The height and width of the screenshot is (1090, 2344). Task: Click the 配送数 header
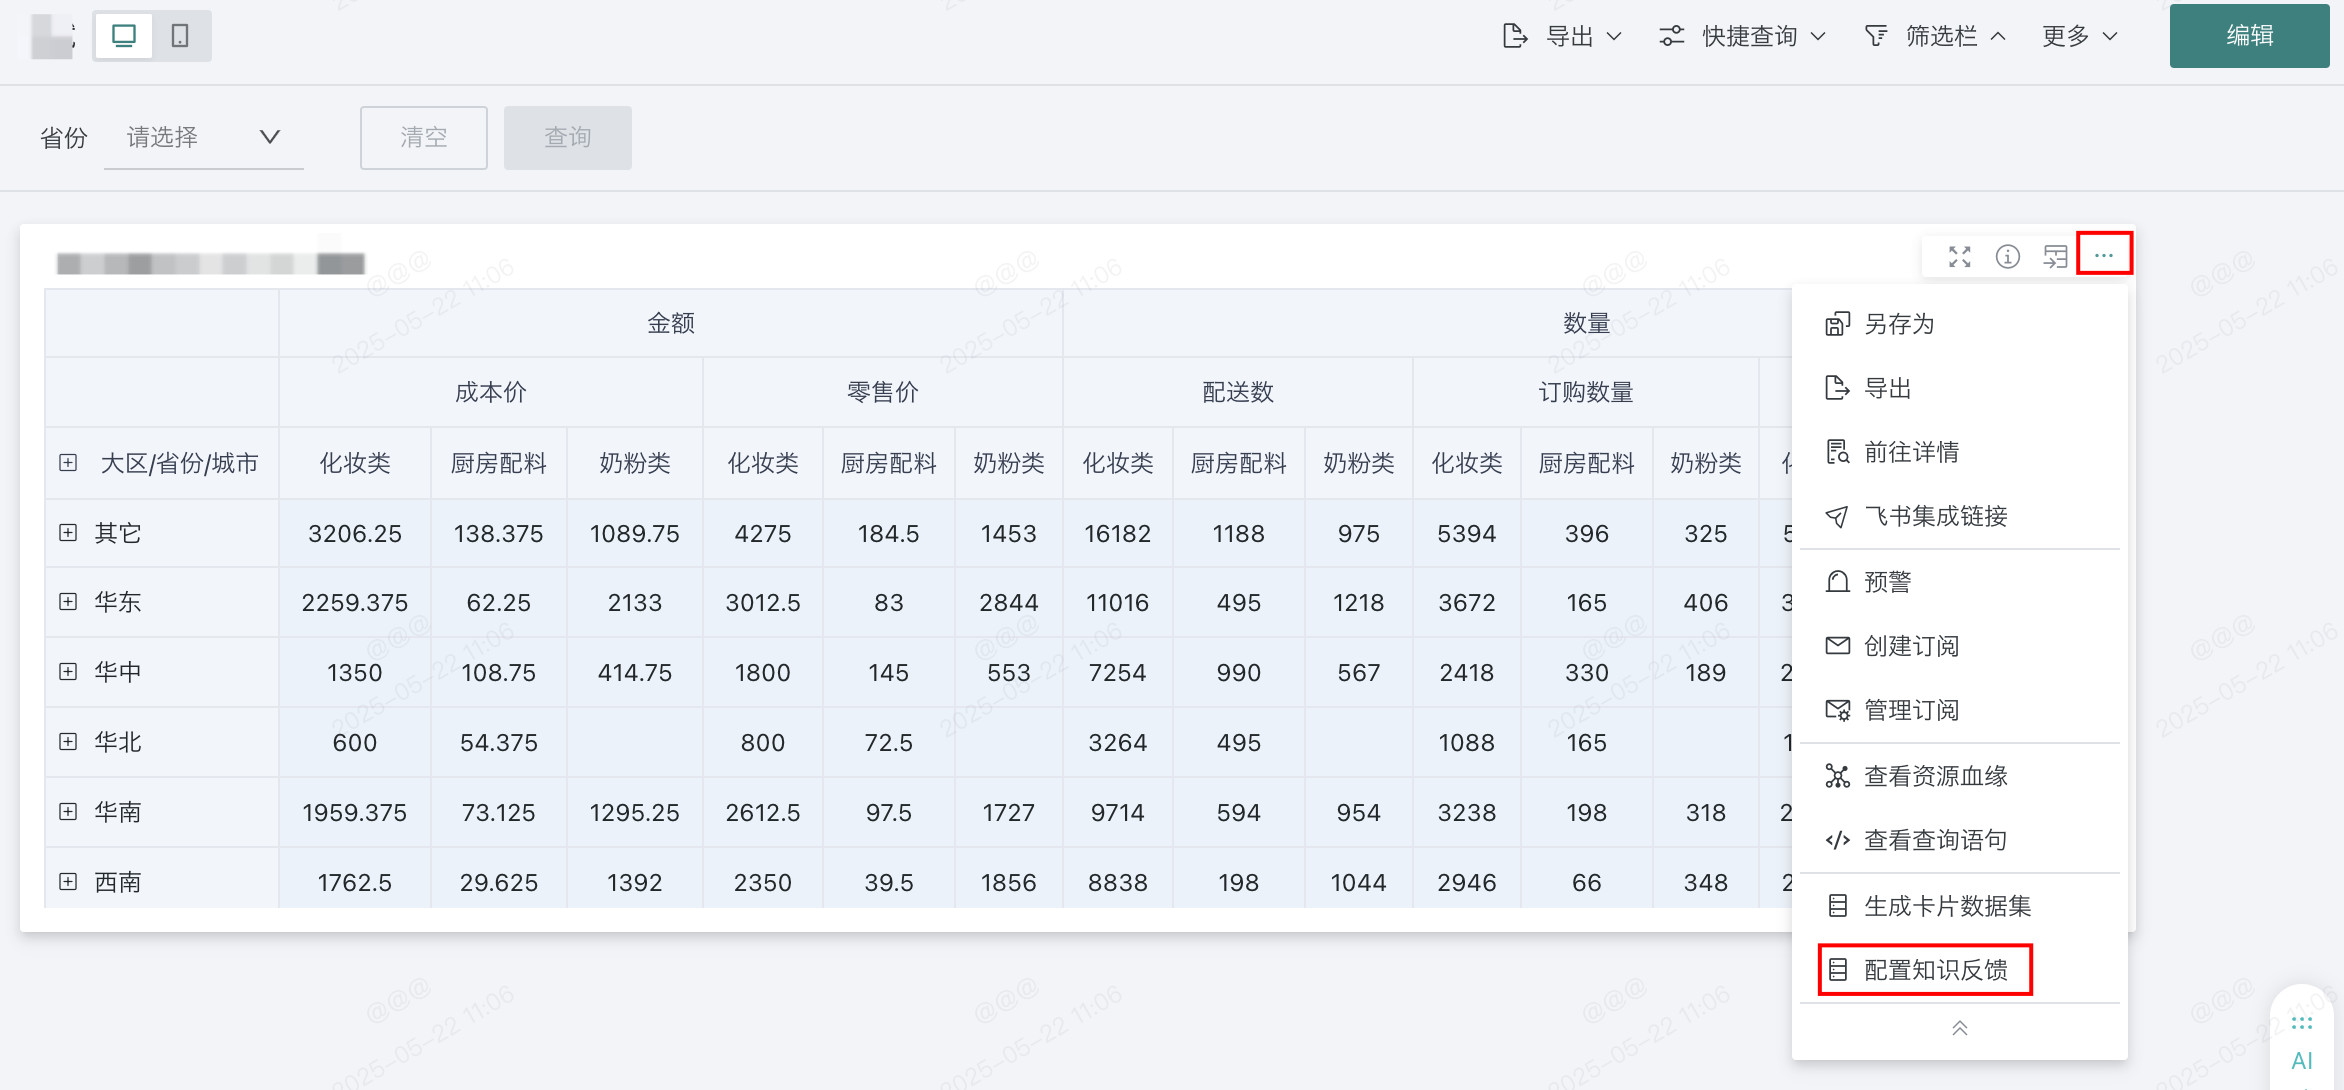click(x=1238, y=392)
